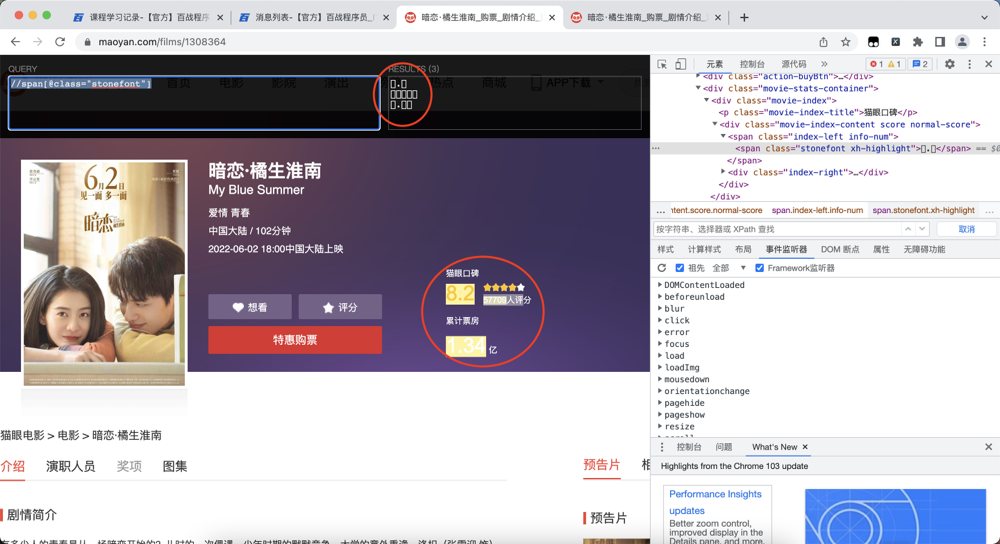Open the 全部 listeners dropdown
Image resolution: width=1000 pixels, height=544 pixels.
pyautogui.click(x=729, y=268)
